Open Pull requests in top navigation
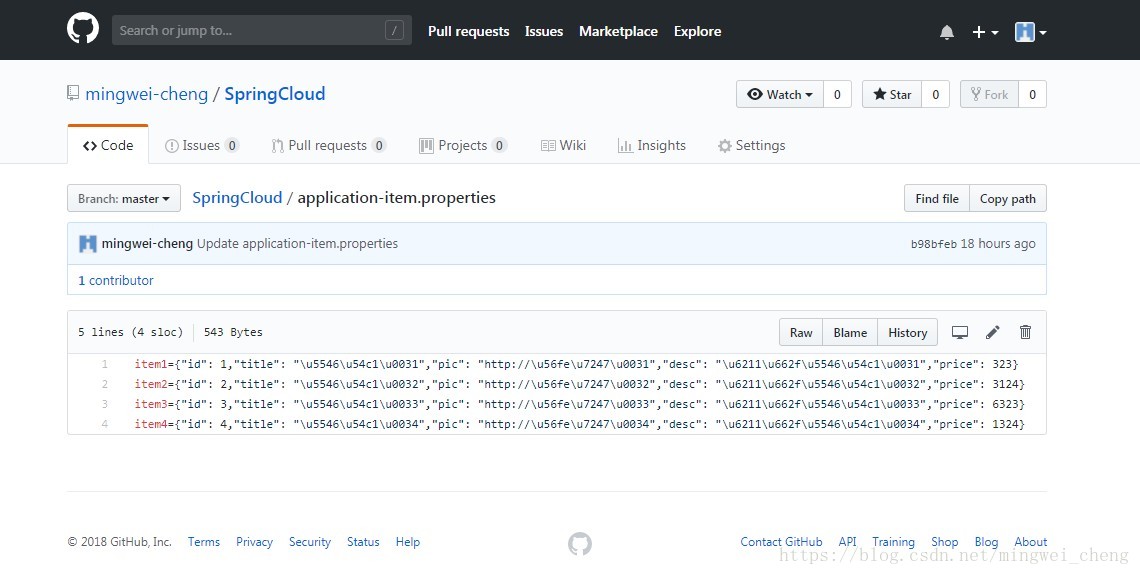The width and height of the screenshot is (1140, 575). pyautogui.click(x=468, y=31)
